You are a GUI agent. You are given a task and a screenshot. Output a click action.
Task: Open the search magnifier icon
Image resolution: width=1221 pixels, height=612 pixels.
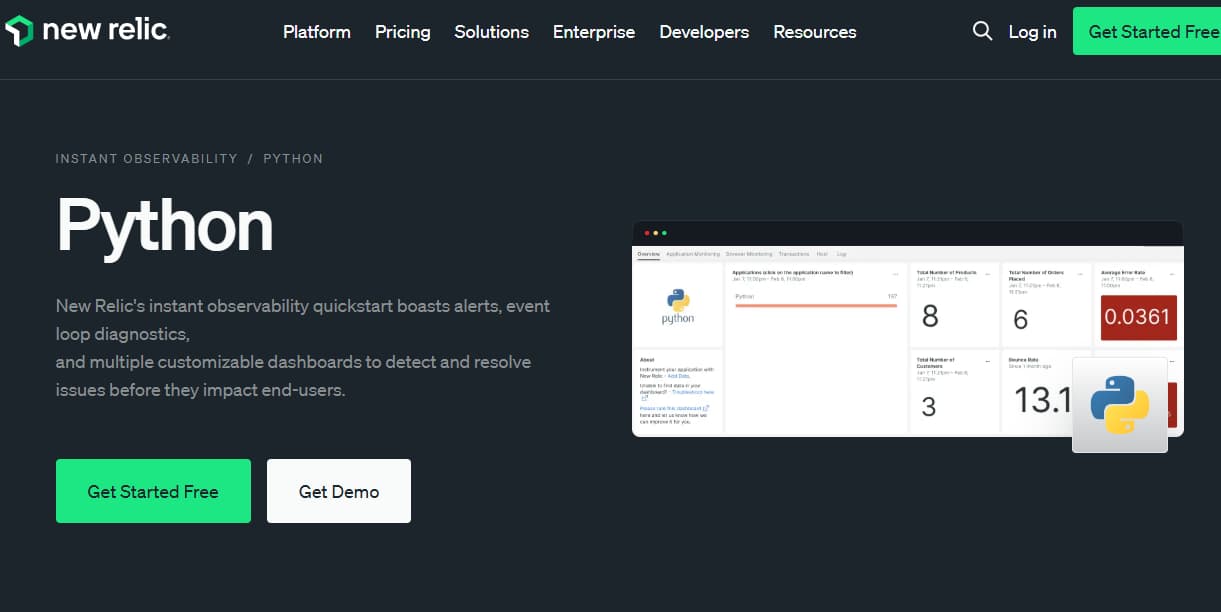tap(982, 31)
